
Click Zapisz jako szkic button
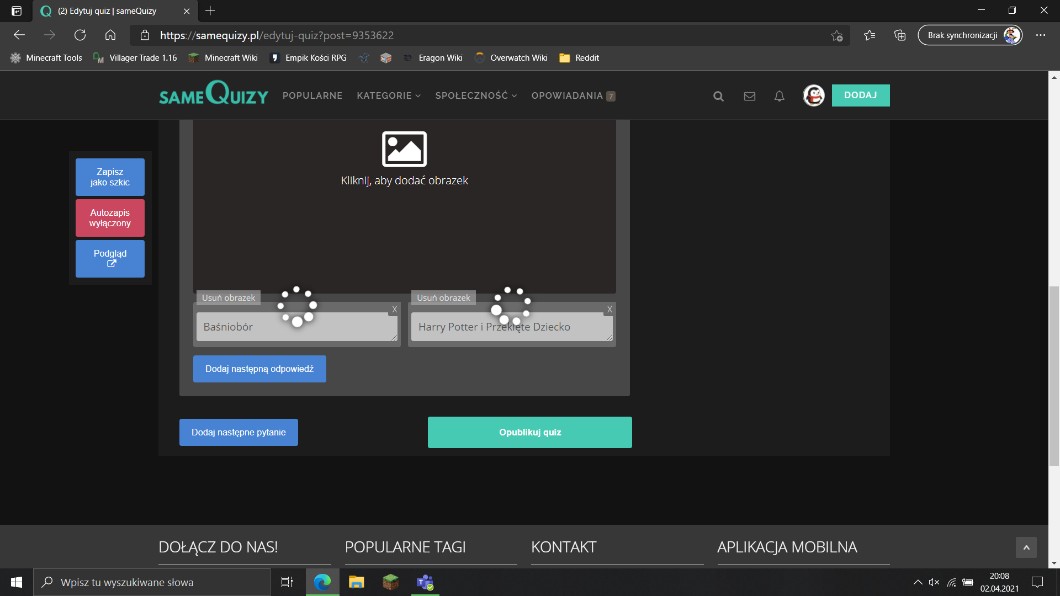[110, 177]
